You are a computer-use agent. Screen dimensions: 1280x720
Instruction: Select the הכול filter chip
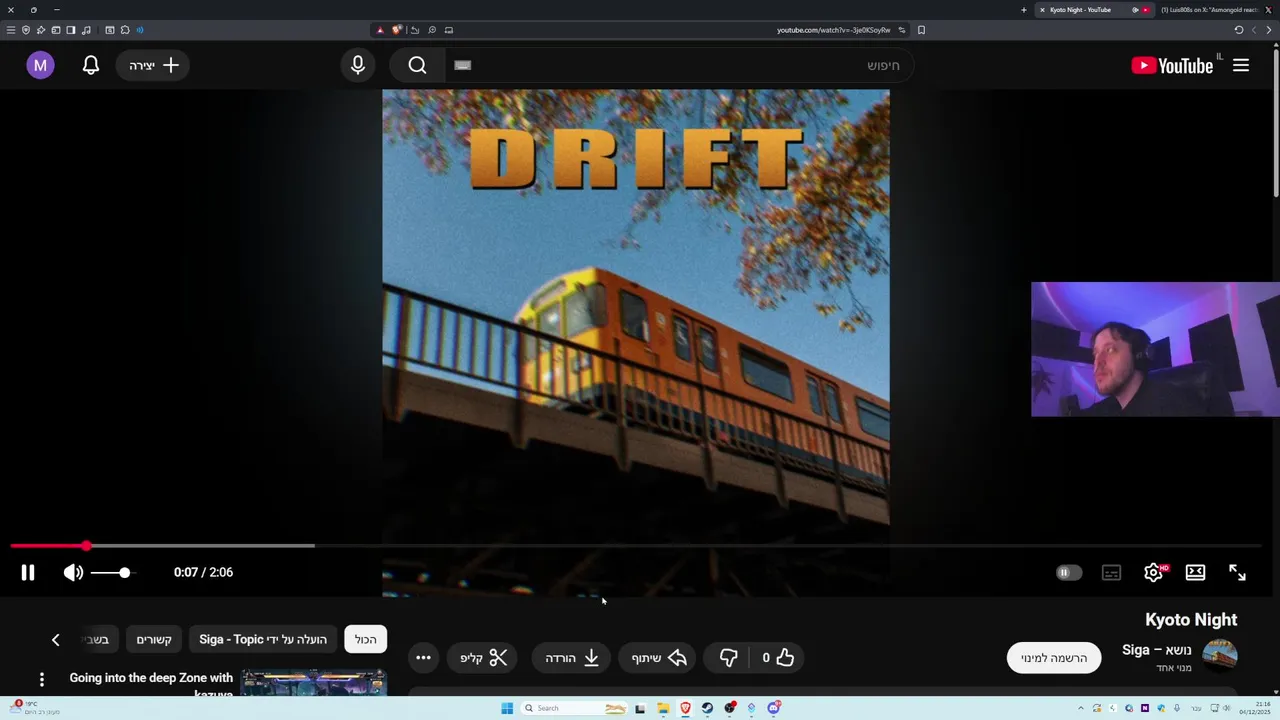366,639
